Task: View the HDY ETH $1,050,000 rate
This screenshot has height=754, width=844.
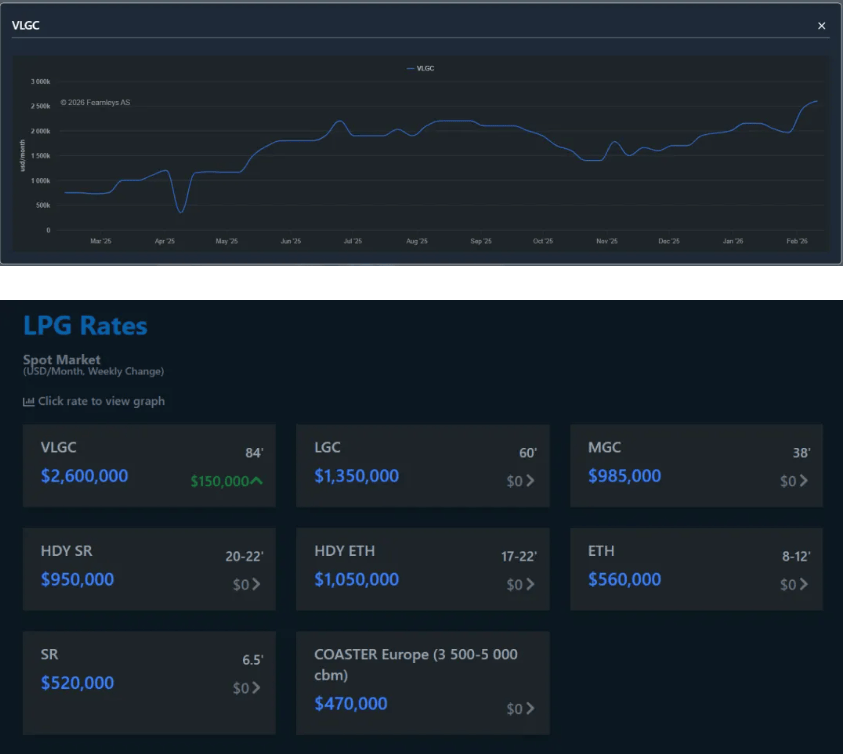Action: tap(356, 580)
